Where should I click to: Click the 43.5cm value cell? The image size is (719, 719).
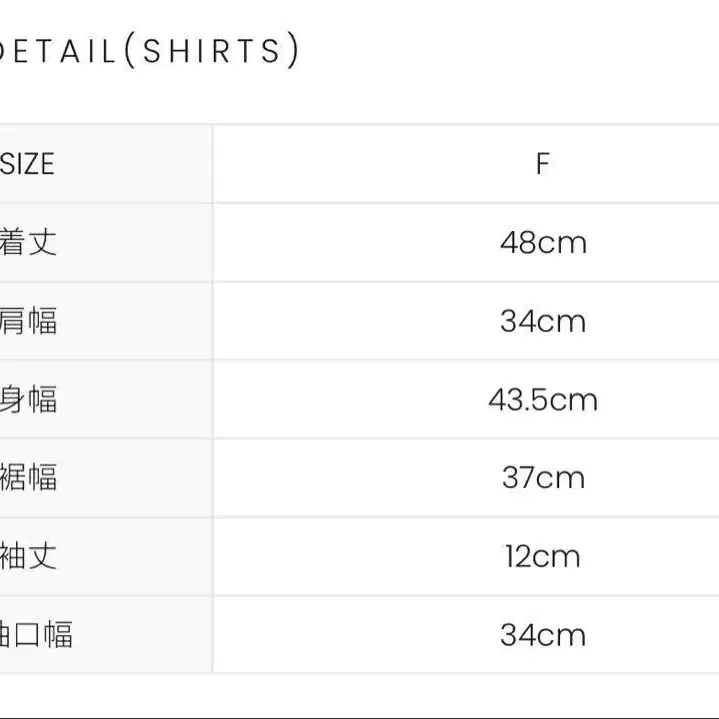466,399
